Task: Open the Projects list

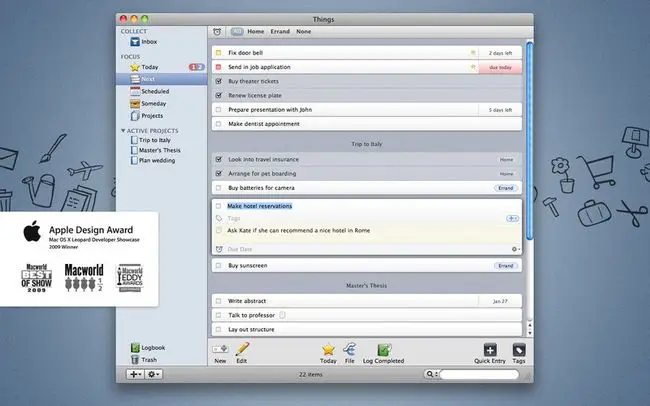Action: coord(147,116)
